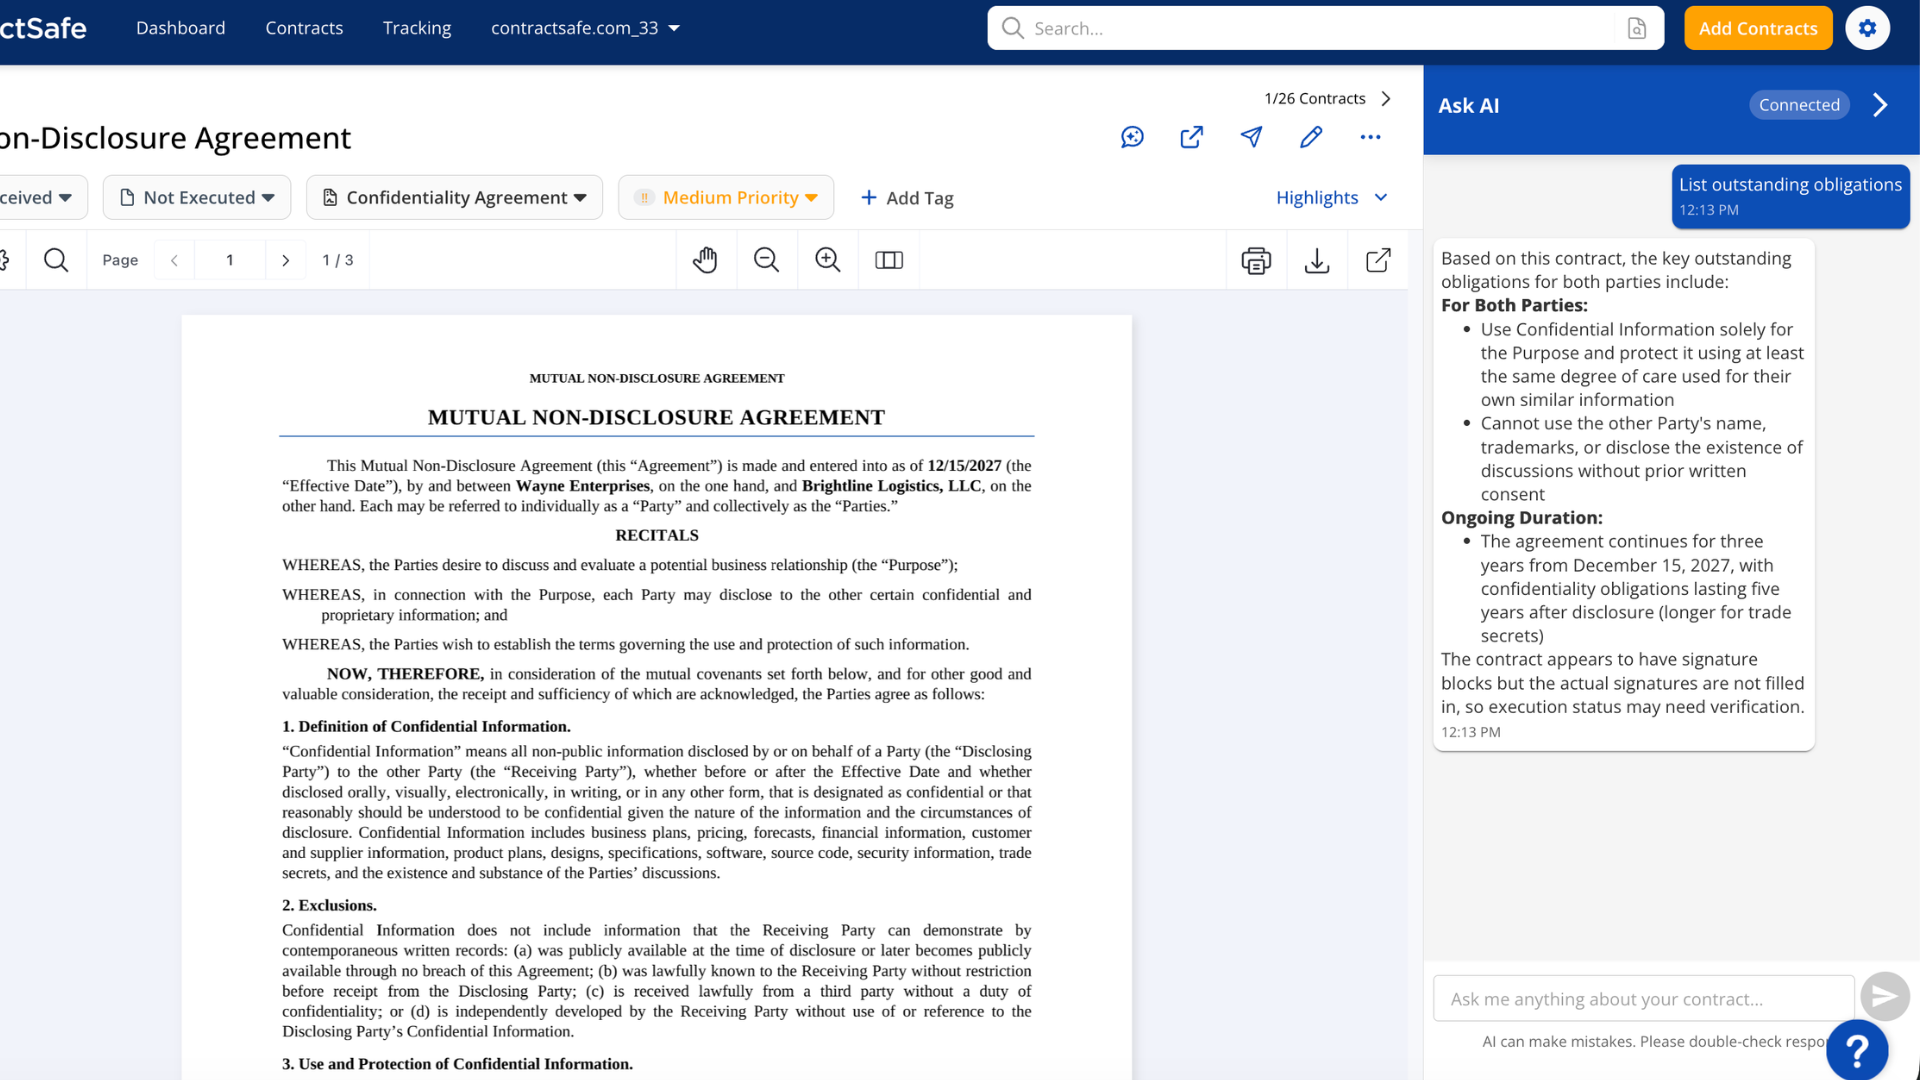The image size is (1920, 1080).
Task: Click the ContractSafe logo
Action: point(43,28)
